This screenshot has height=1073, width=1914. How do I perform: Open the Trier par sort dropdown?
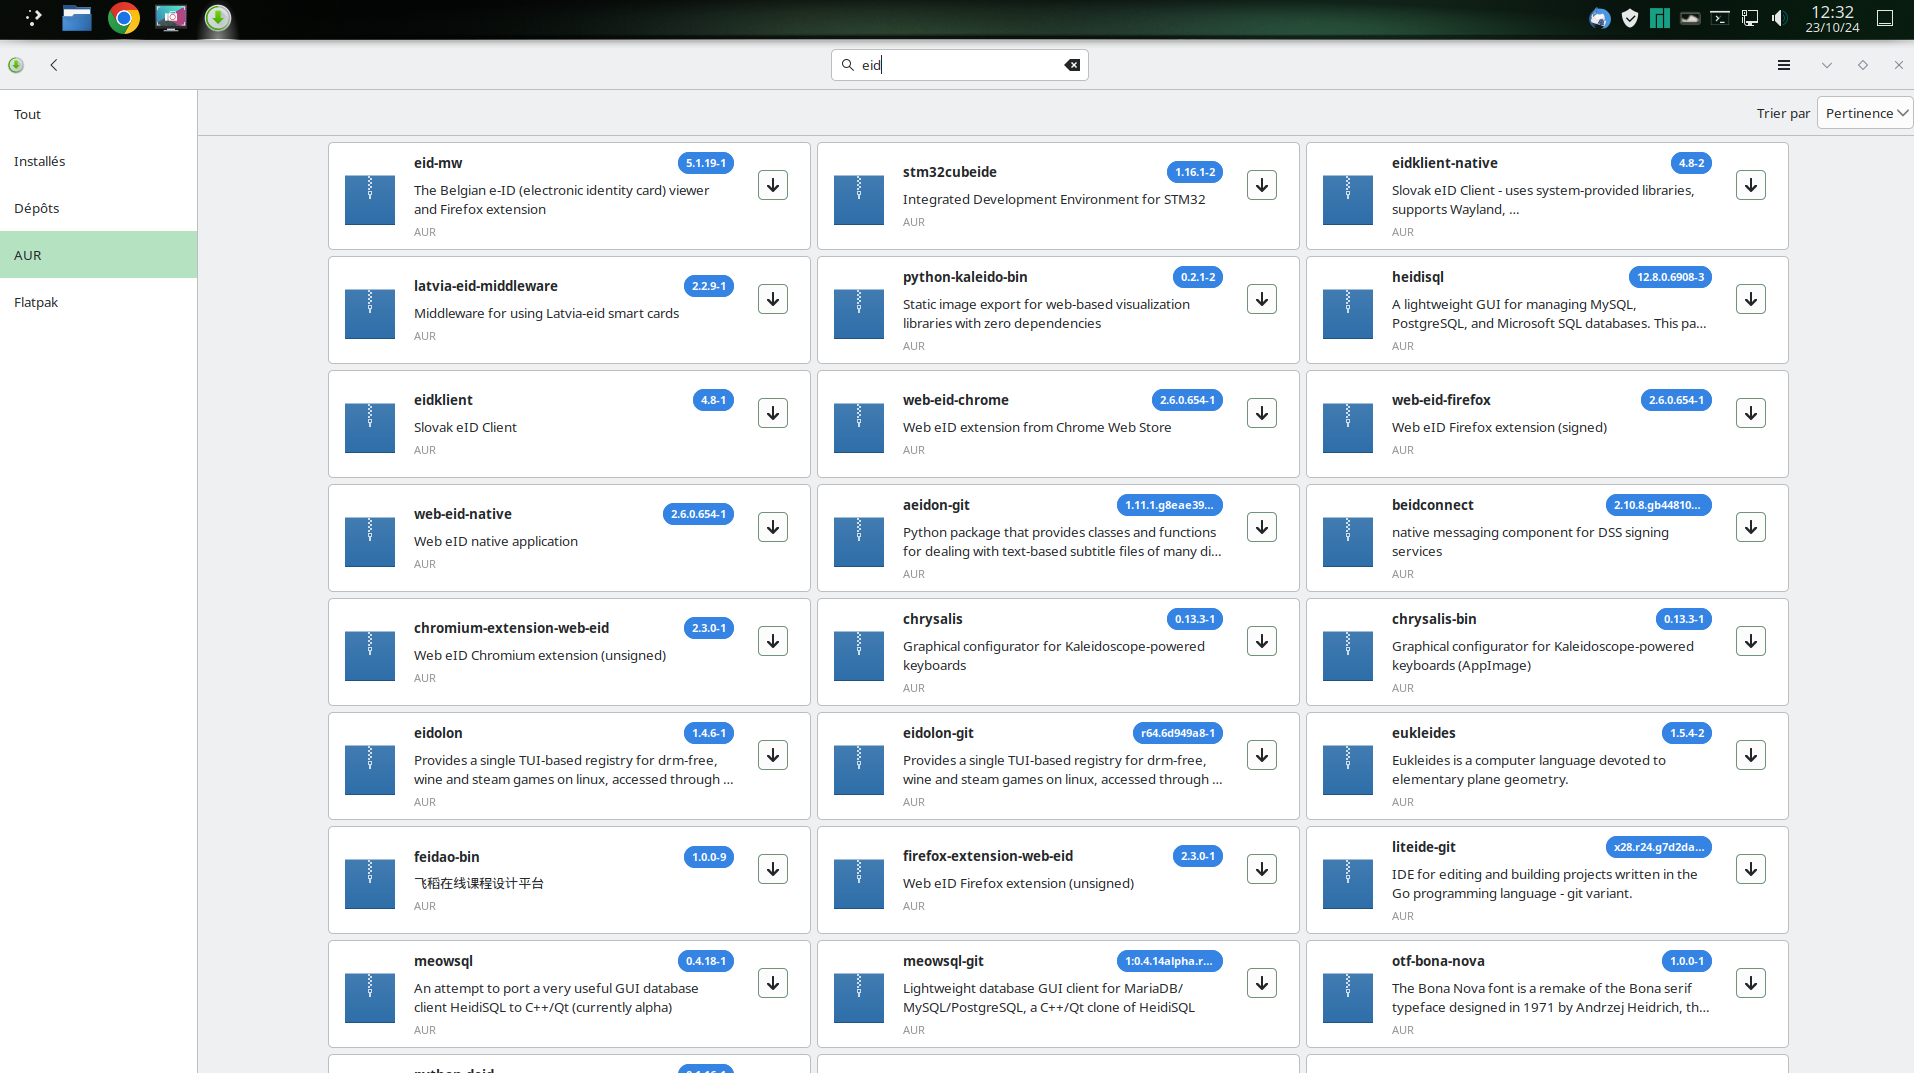pyautogui.click(x=1864, y=113)
